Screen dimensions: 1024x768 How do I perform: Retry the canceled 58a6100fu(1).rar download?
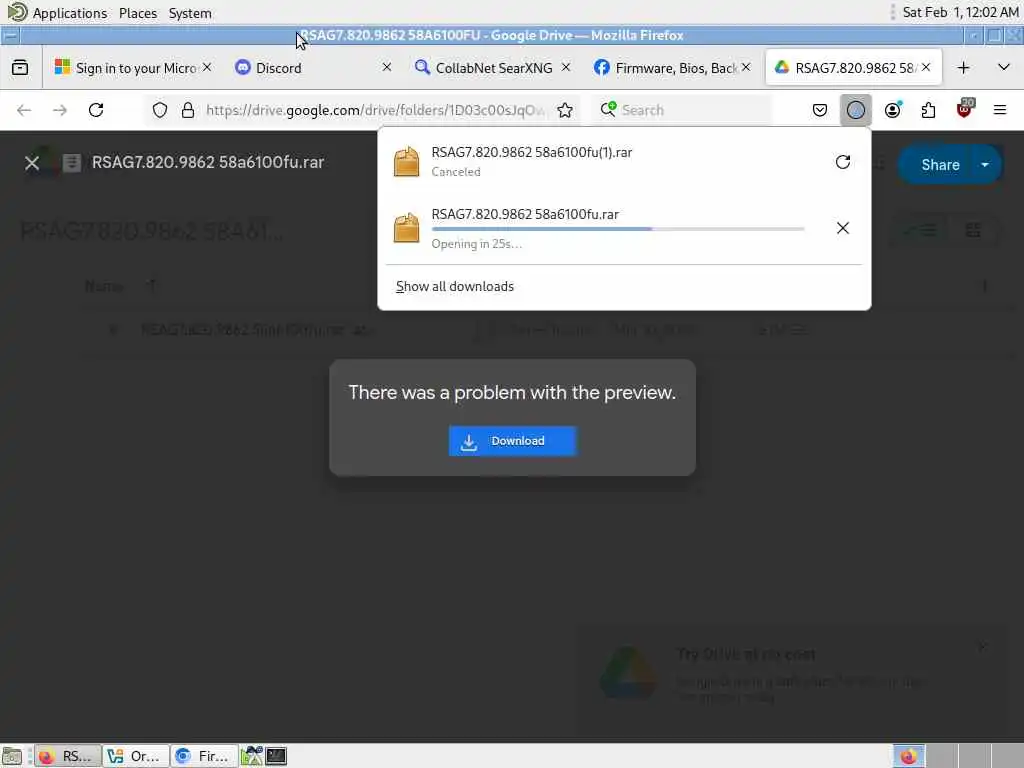[842, 162]
